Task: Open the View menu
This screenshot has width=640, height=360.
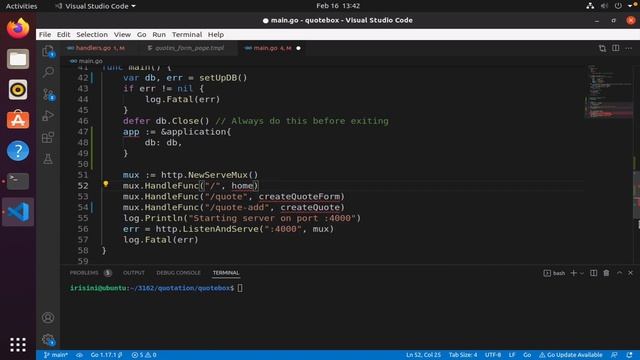Action: [122, 35]
